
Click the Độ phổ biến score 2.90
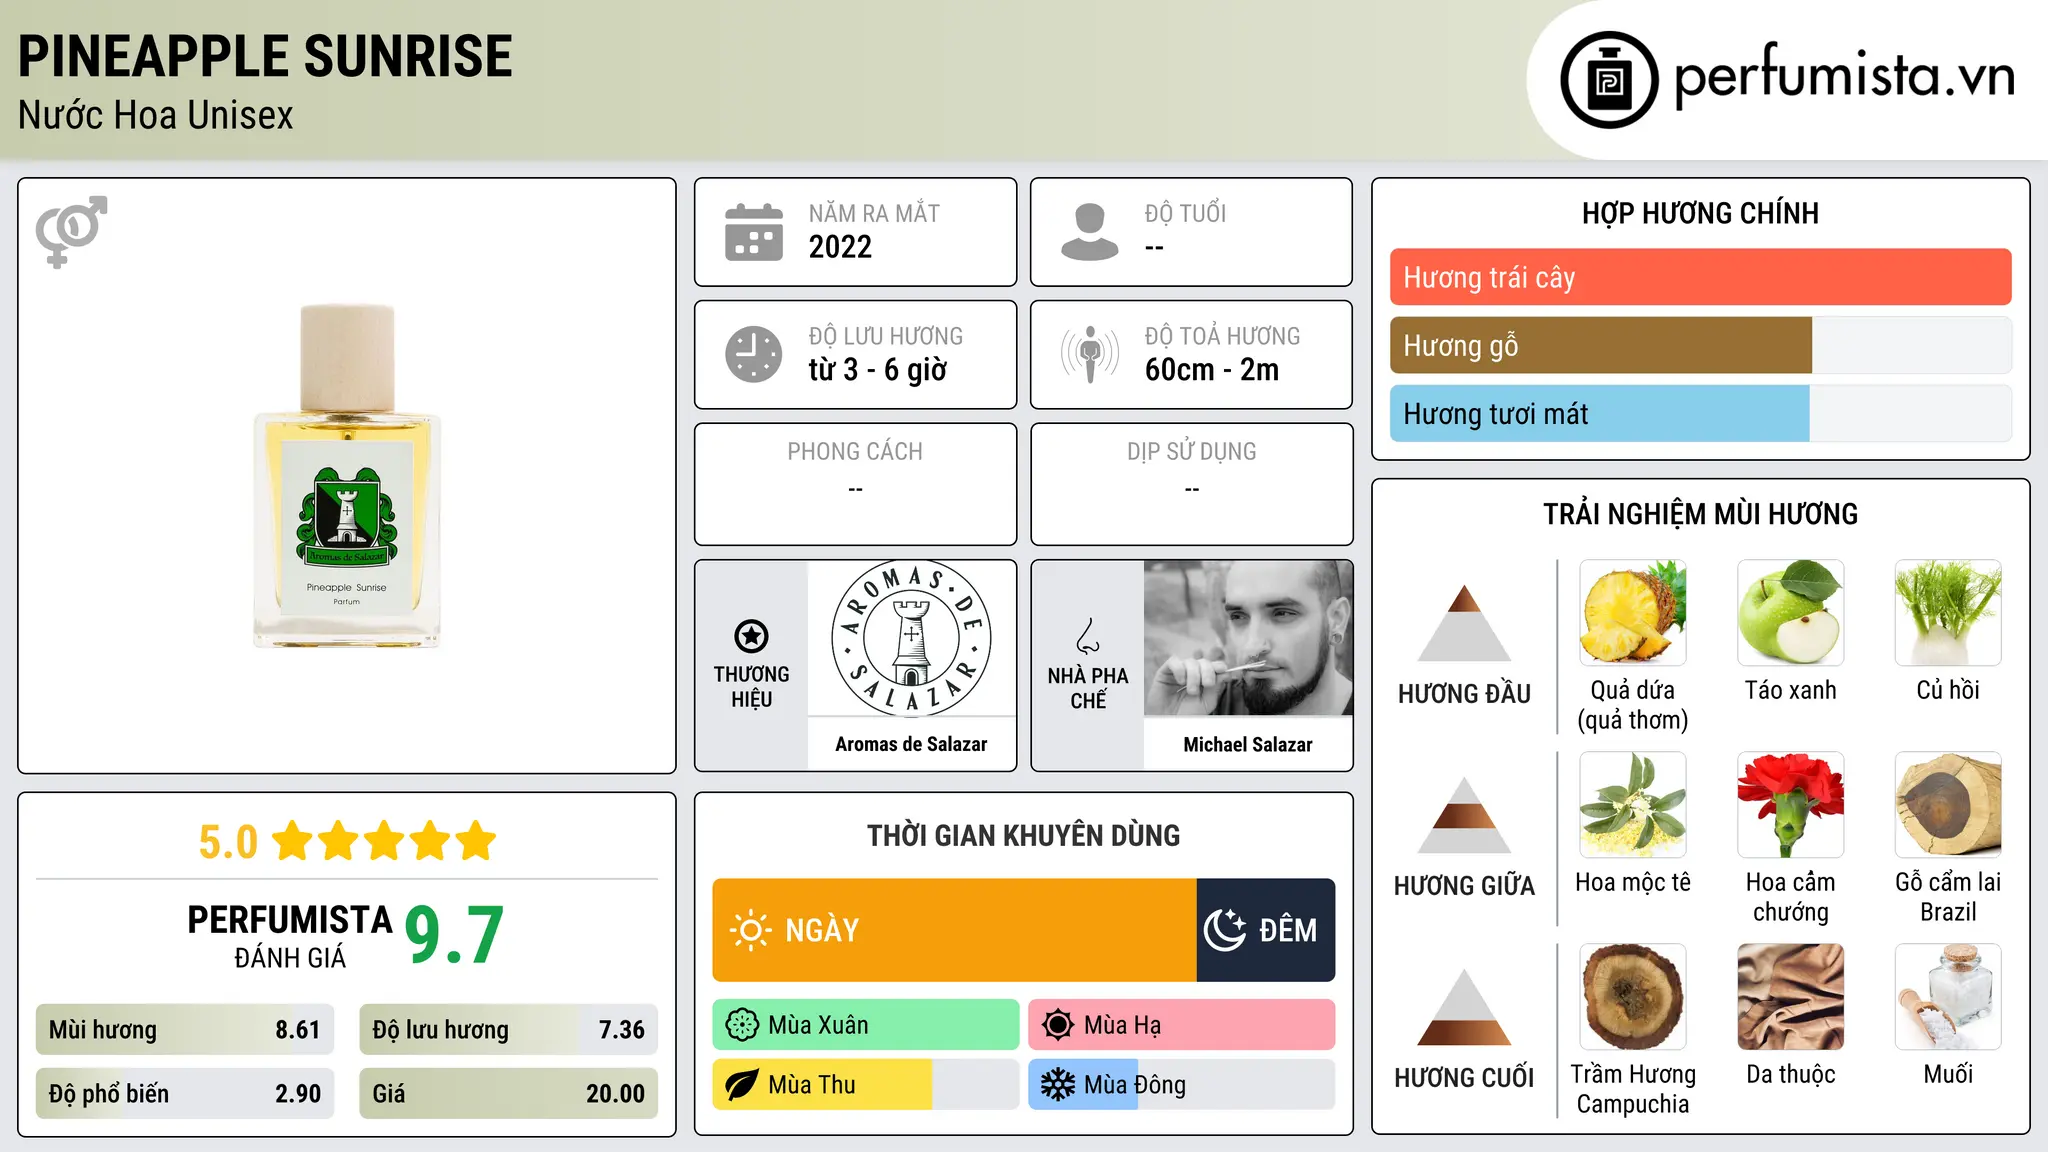(x=298, y=1094)
